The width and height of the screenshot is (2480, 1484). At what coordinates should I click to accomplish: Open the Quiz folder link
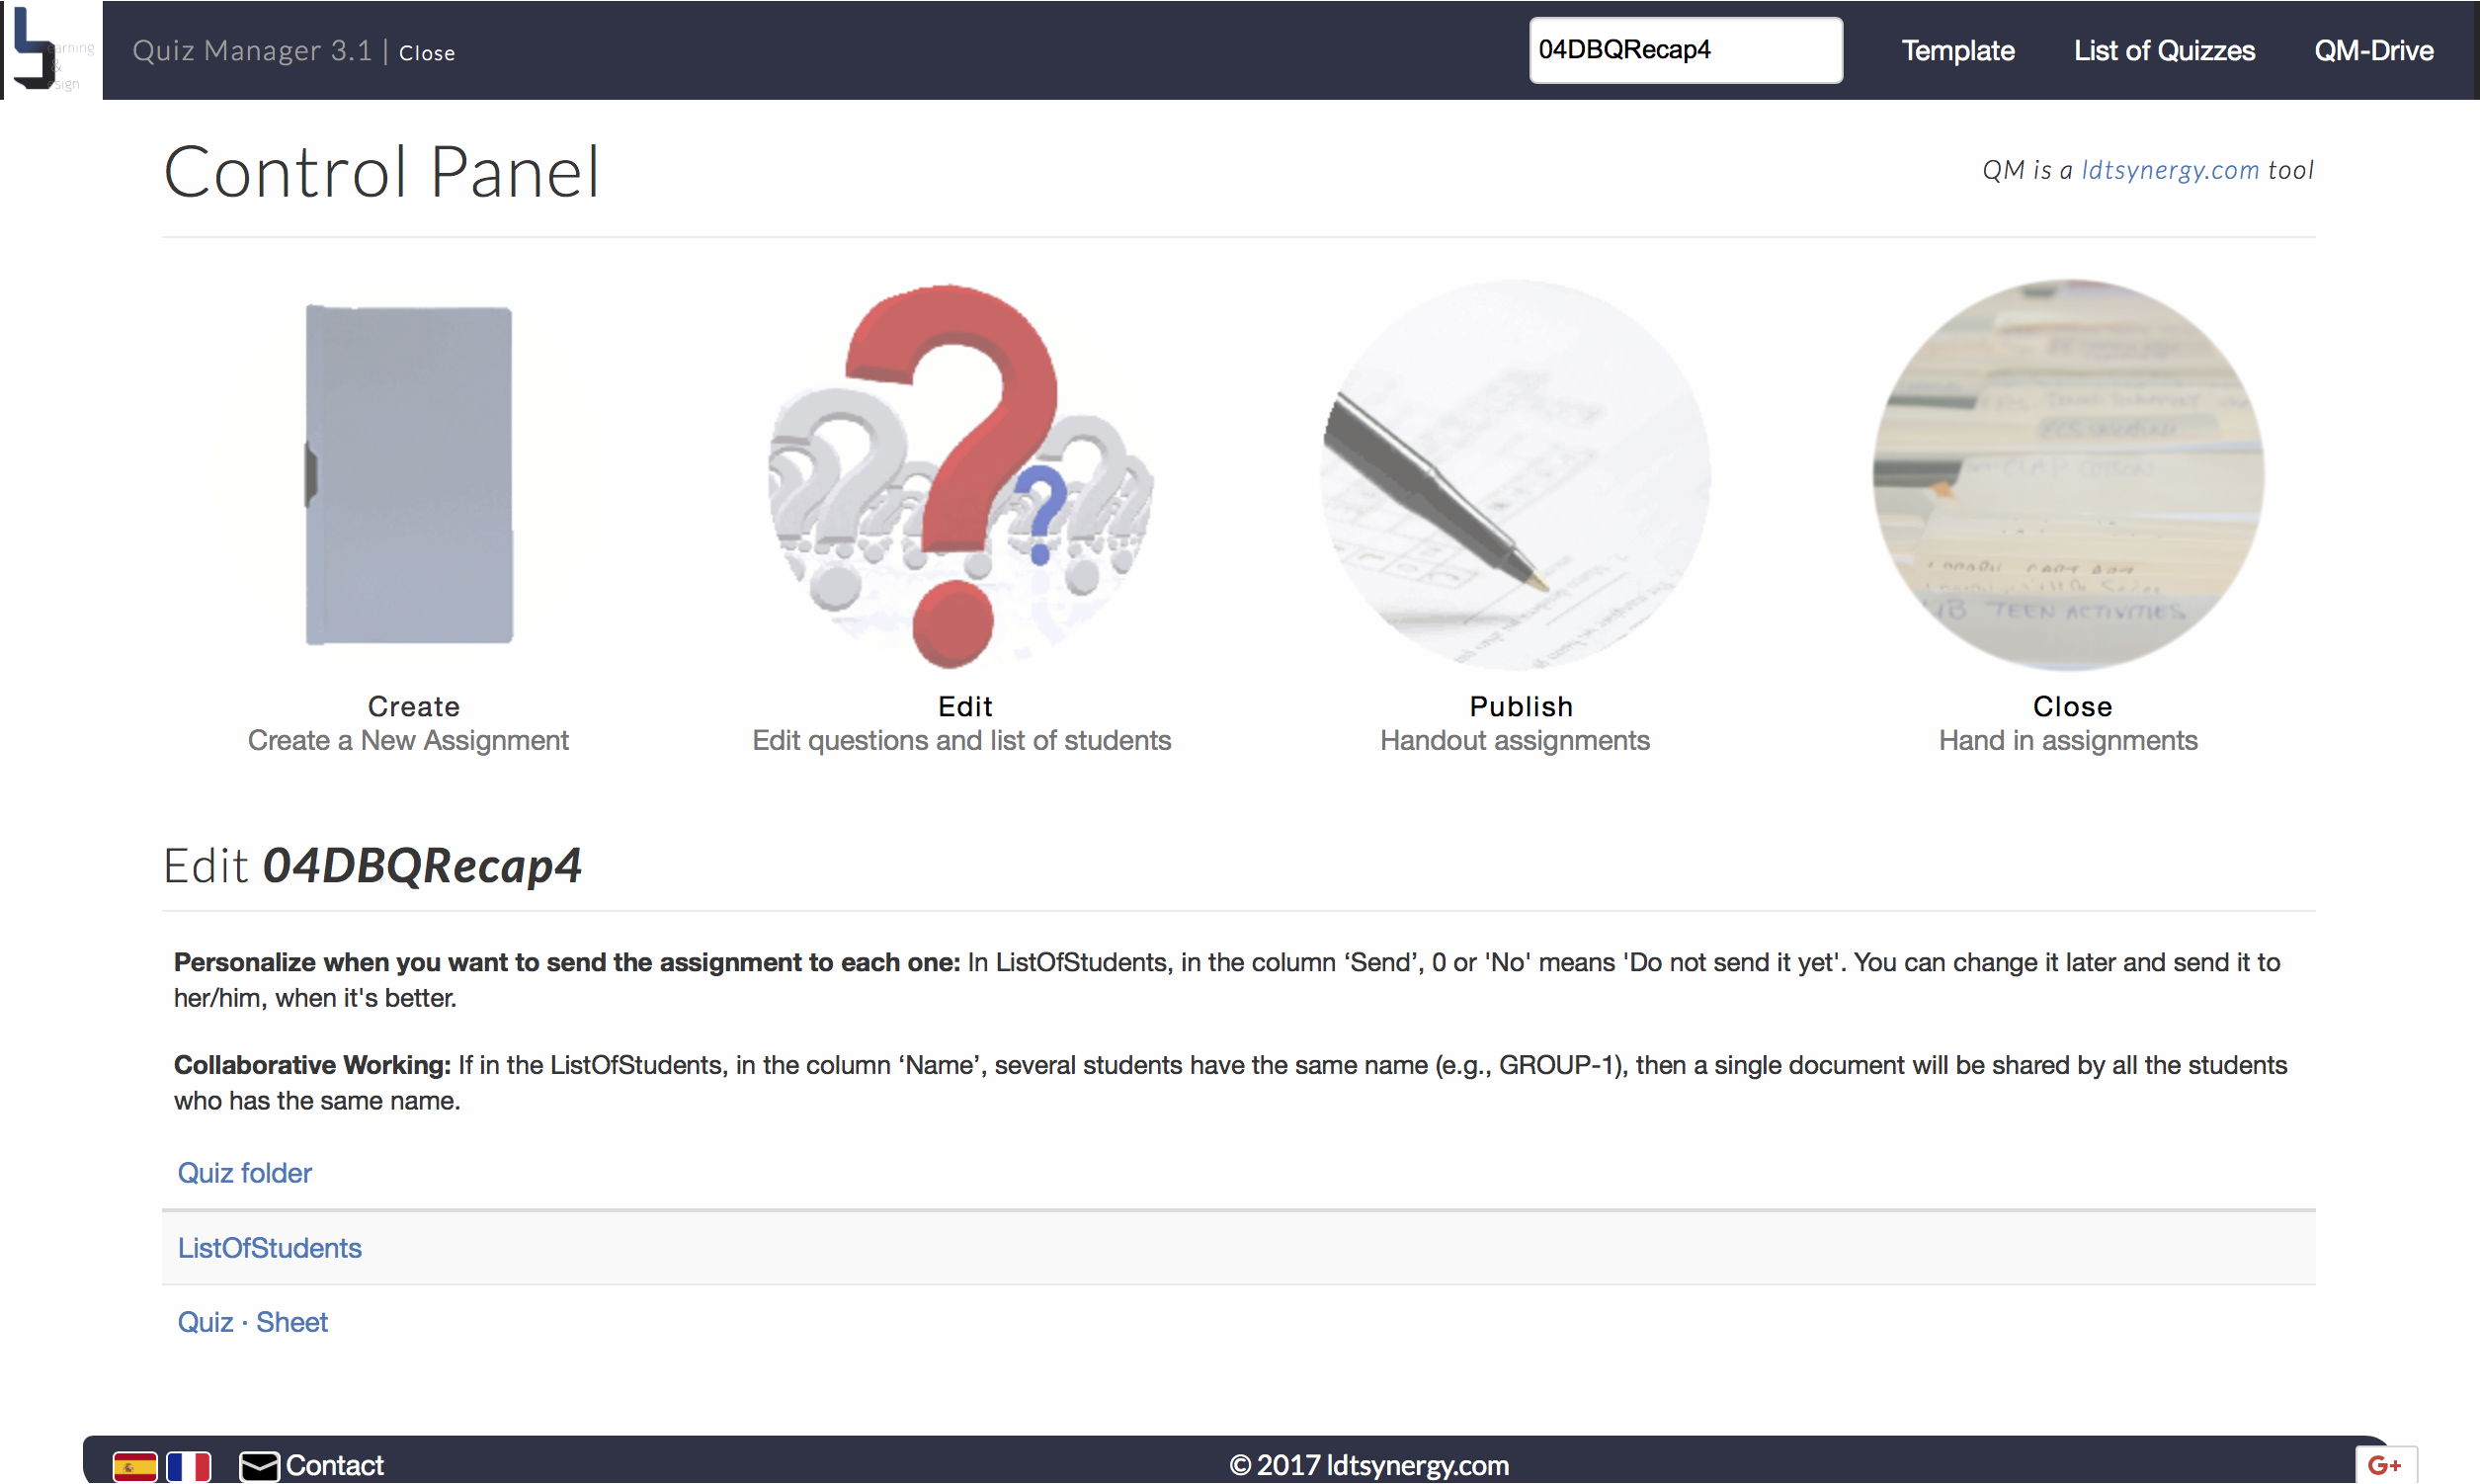(x=244, y=1172)
